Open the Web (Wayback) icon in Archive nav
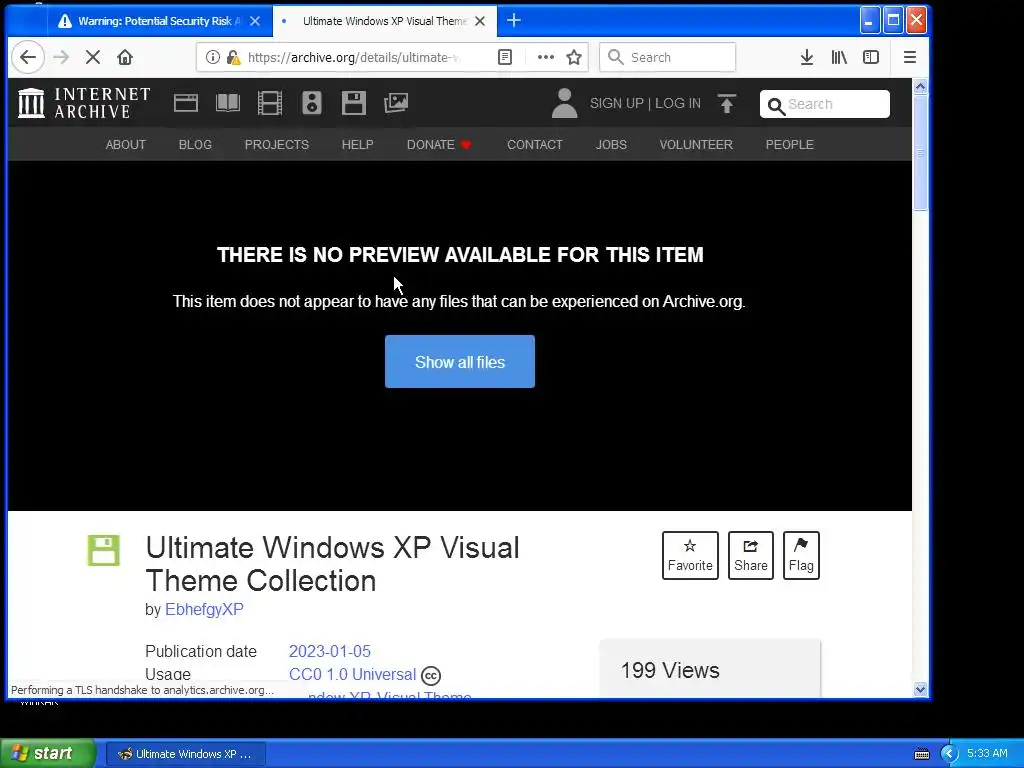This screenshot has height=768, width=1024. pos(185,103)
